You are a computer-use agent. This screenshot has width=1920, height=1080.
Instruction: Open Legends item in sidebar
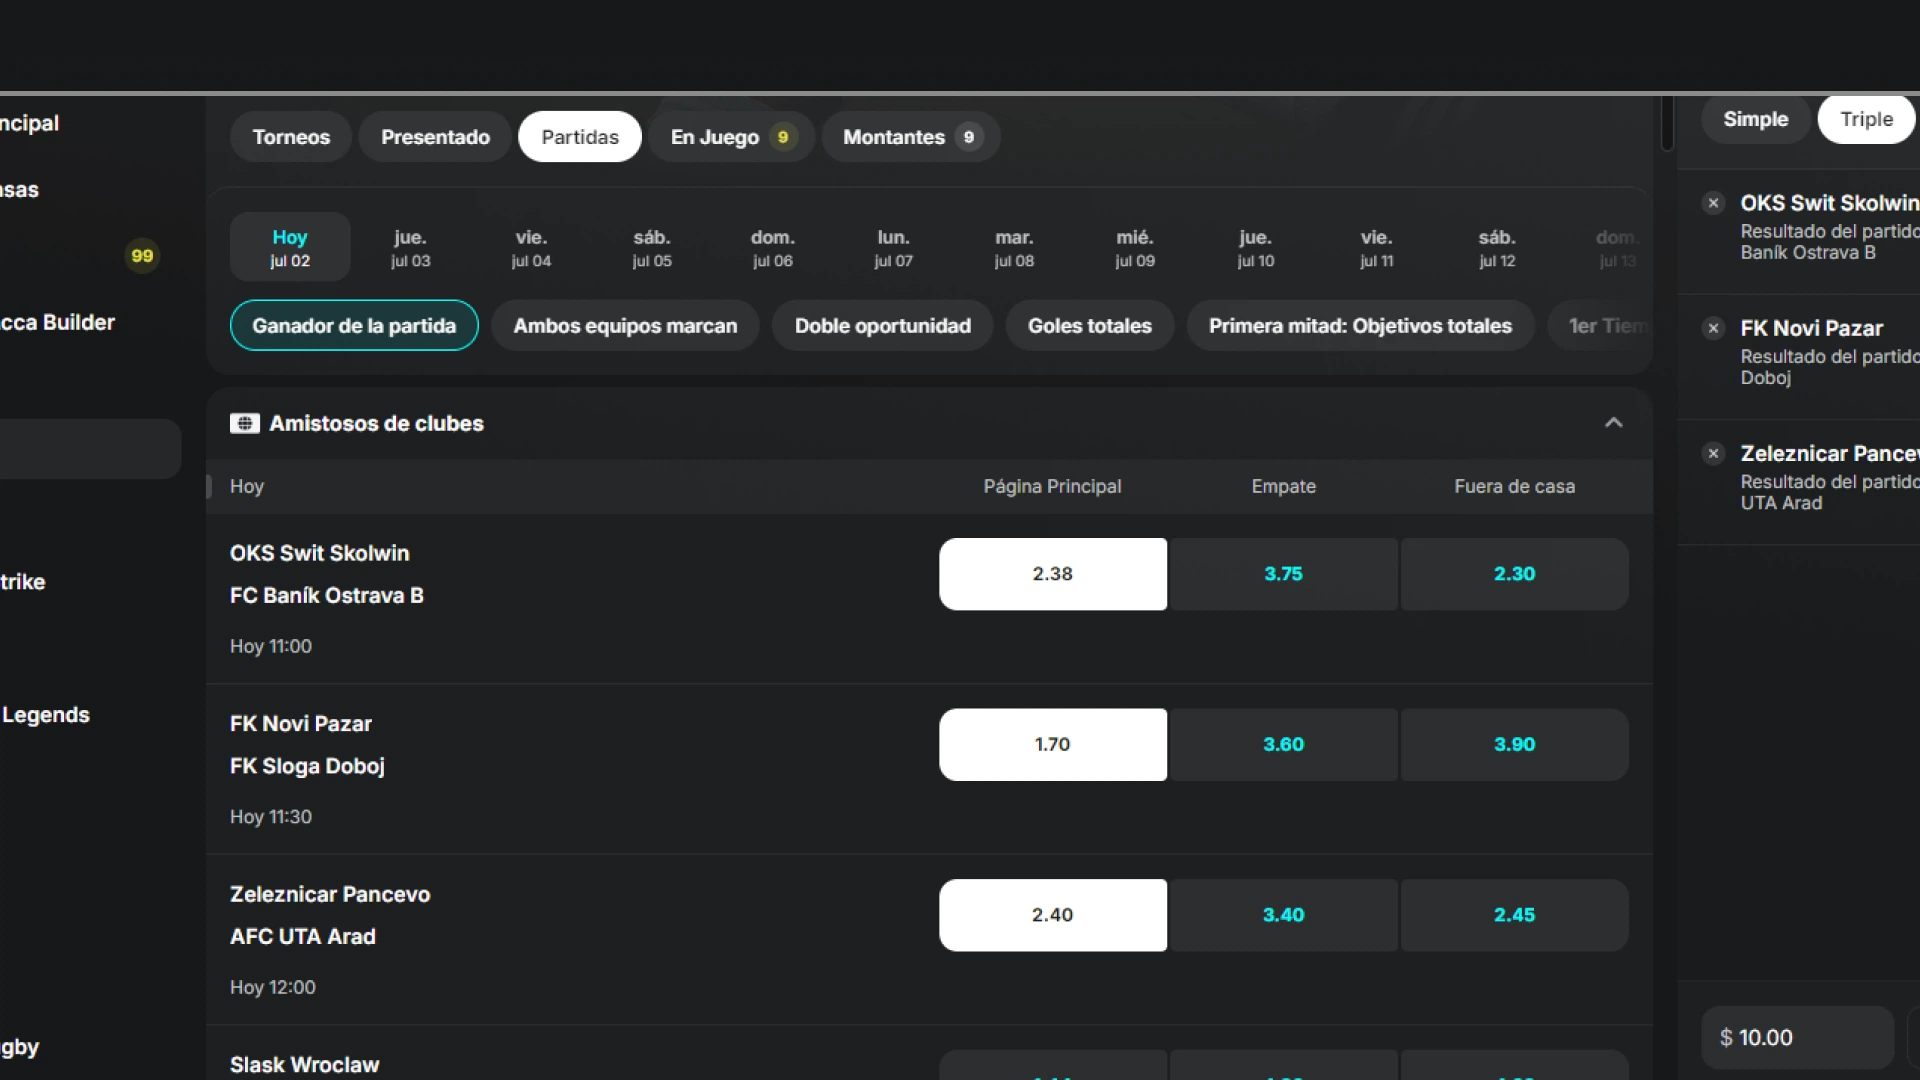[45, 715]
